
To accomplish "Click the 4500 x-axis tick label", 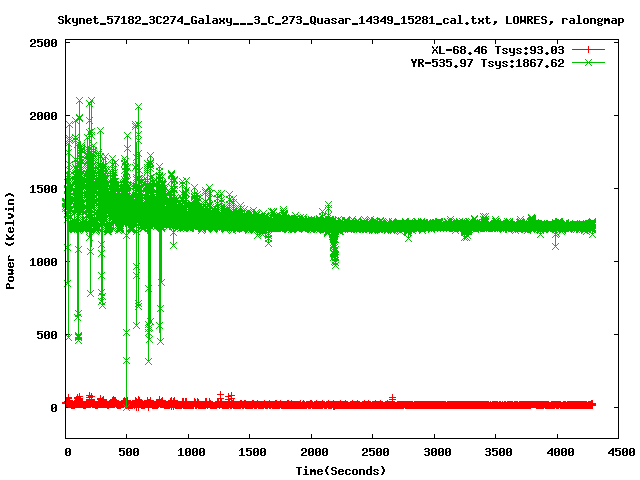I will 621,452.
